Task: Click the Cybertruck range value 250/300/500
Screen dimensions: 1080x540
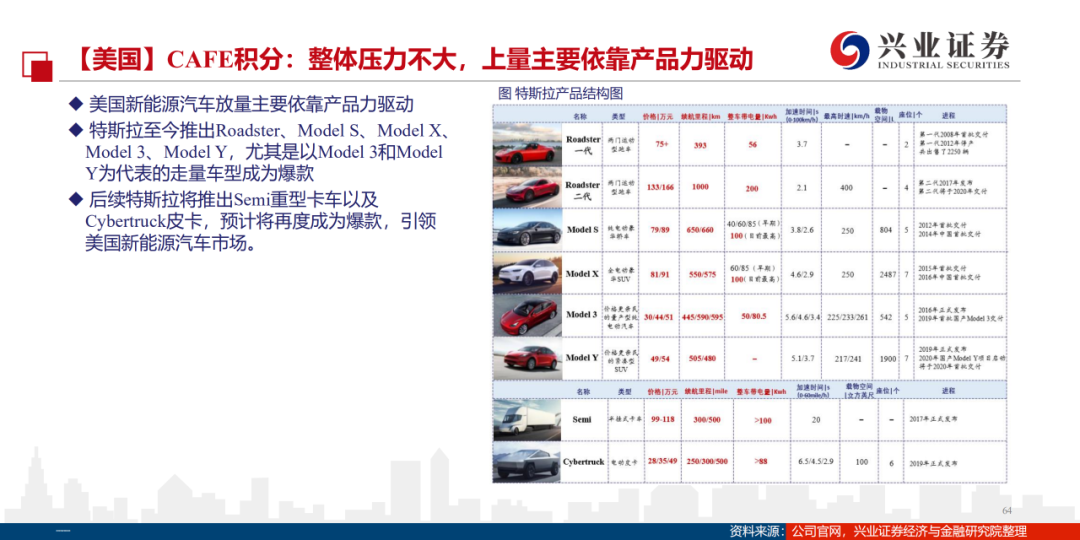Action: click(707, 461)
